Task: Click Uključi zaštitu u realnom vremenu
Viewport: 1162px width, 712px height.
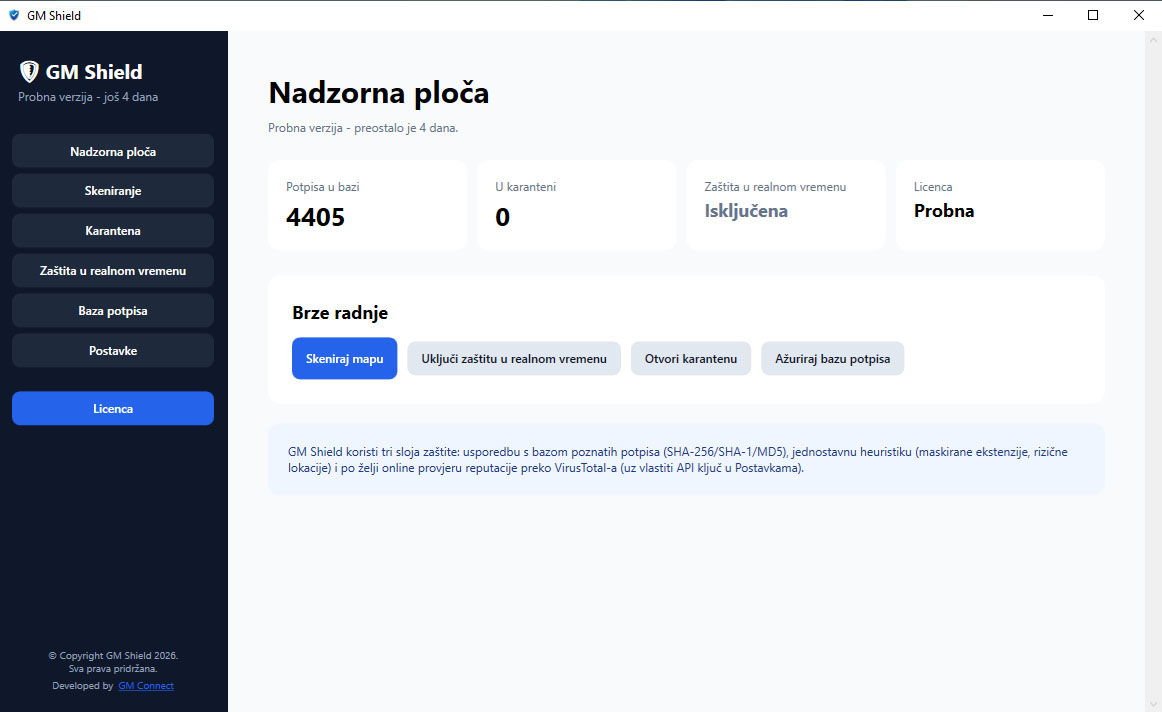Action: [x=514, y=359]
